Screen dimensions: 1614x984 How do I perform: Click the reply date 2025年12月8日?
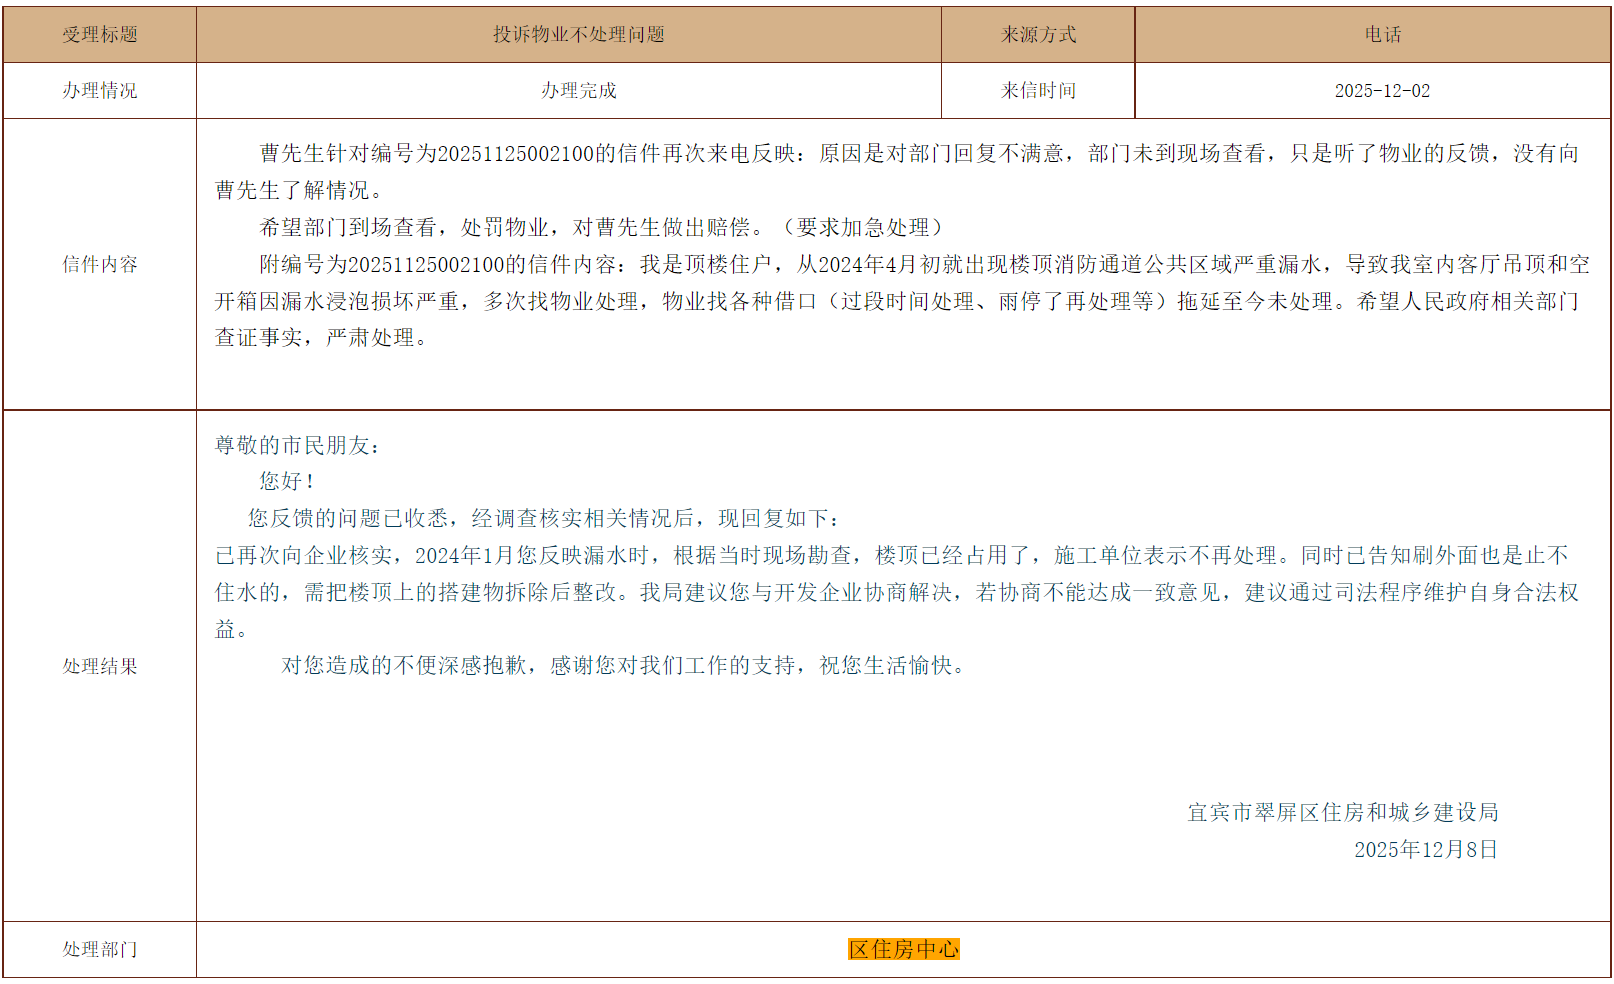pos(1425,850)
